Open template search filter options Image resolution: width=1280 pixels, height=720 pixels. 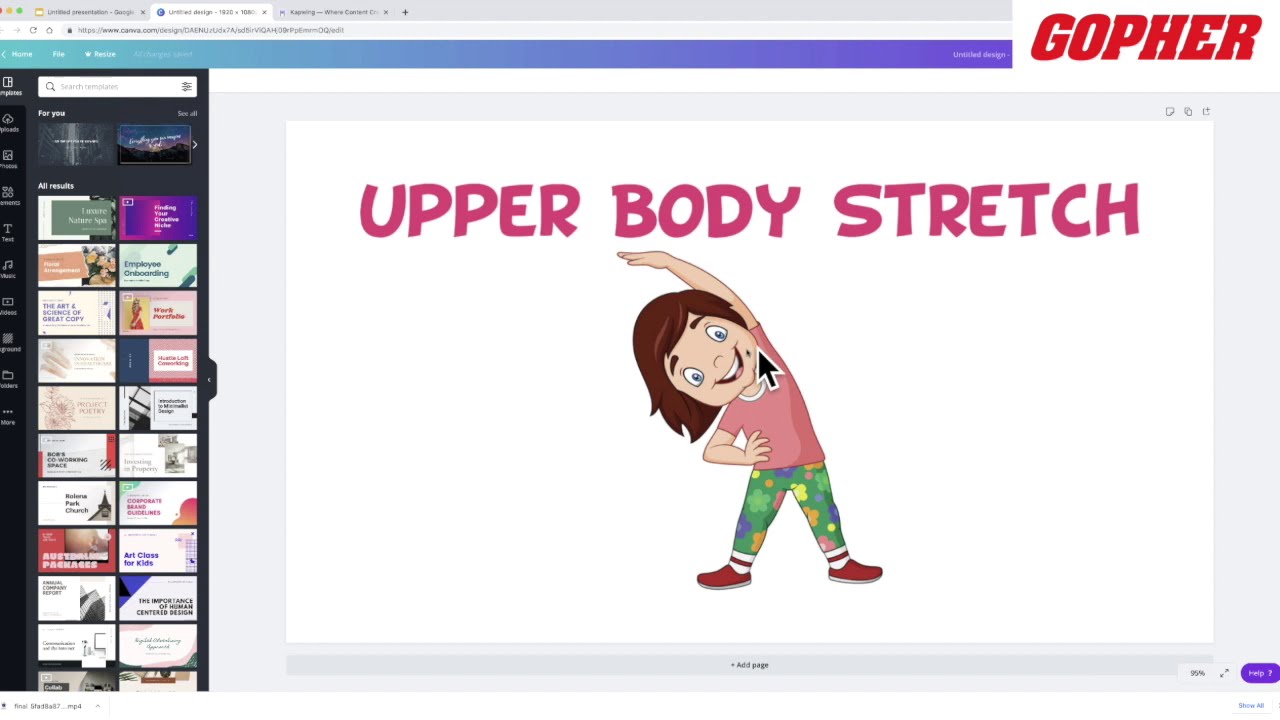point(186,86)
